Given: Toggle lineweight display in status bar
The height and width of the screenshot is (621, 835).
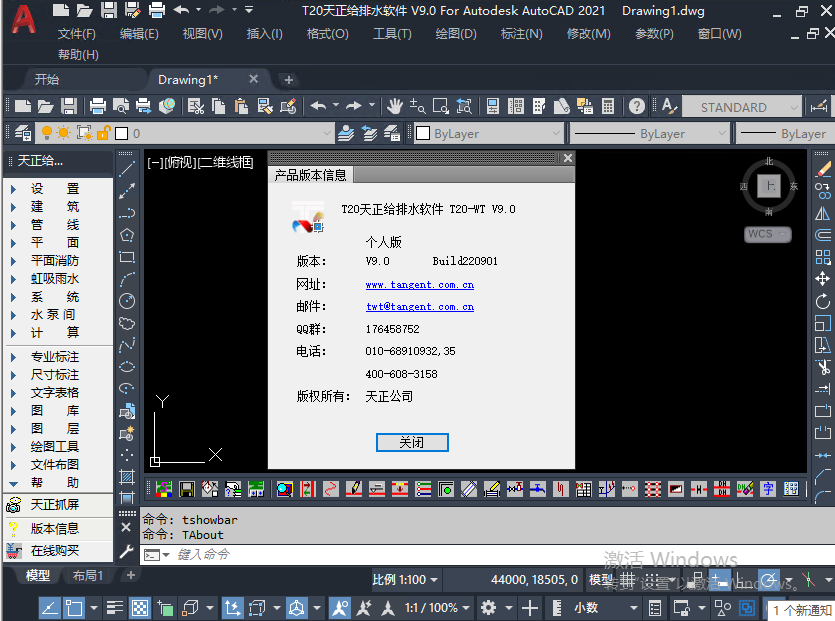Looking at the screenshot, I should point(115,608).
